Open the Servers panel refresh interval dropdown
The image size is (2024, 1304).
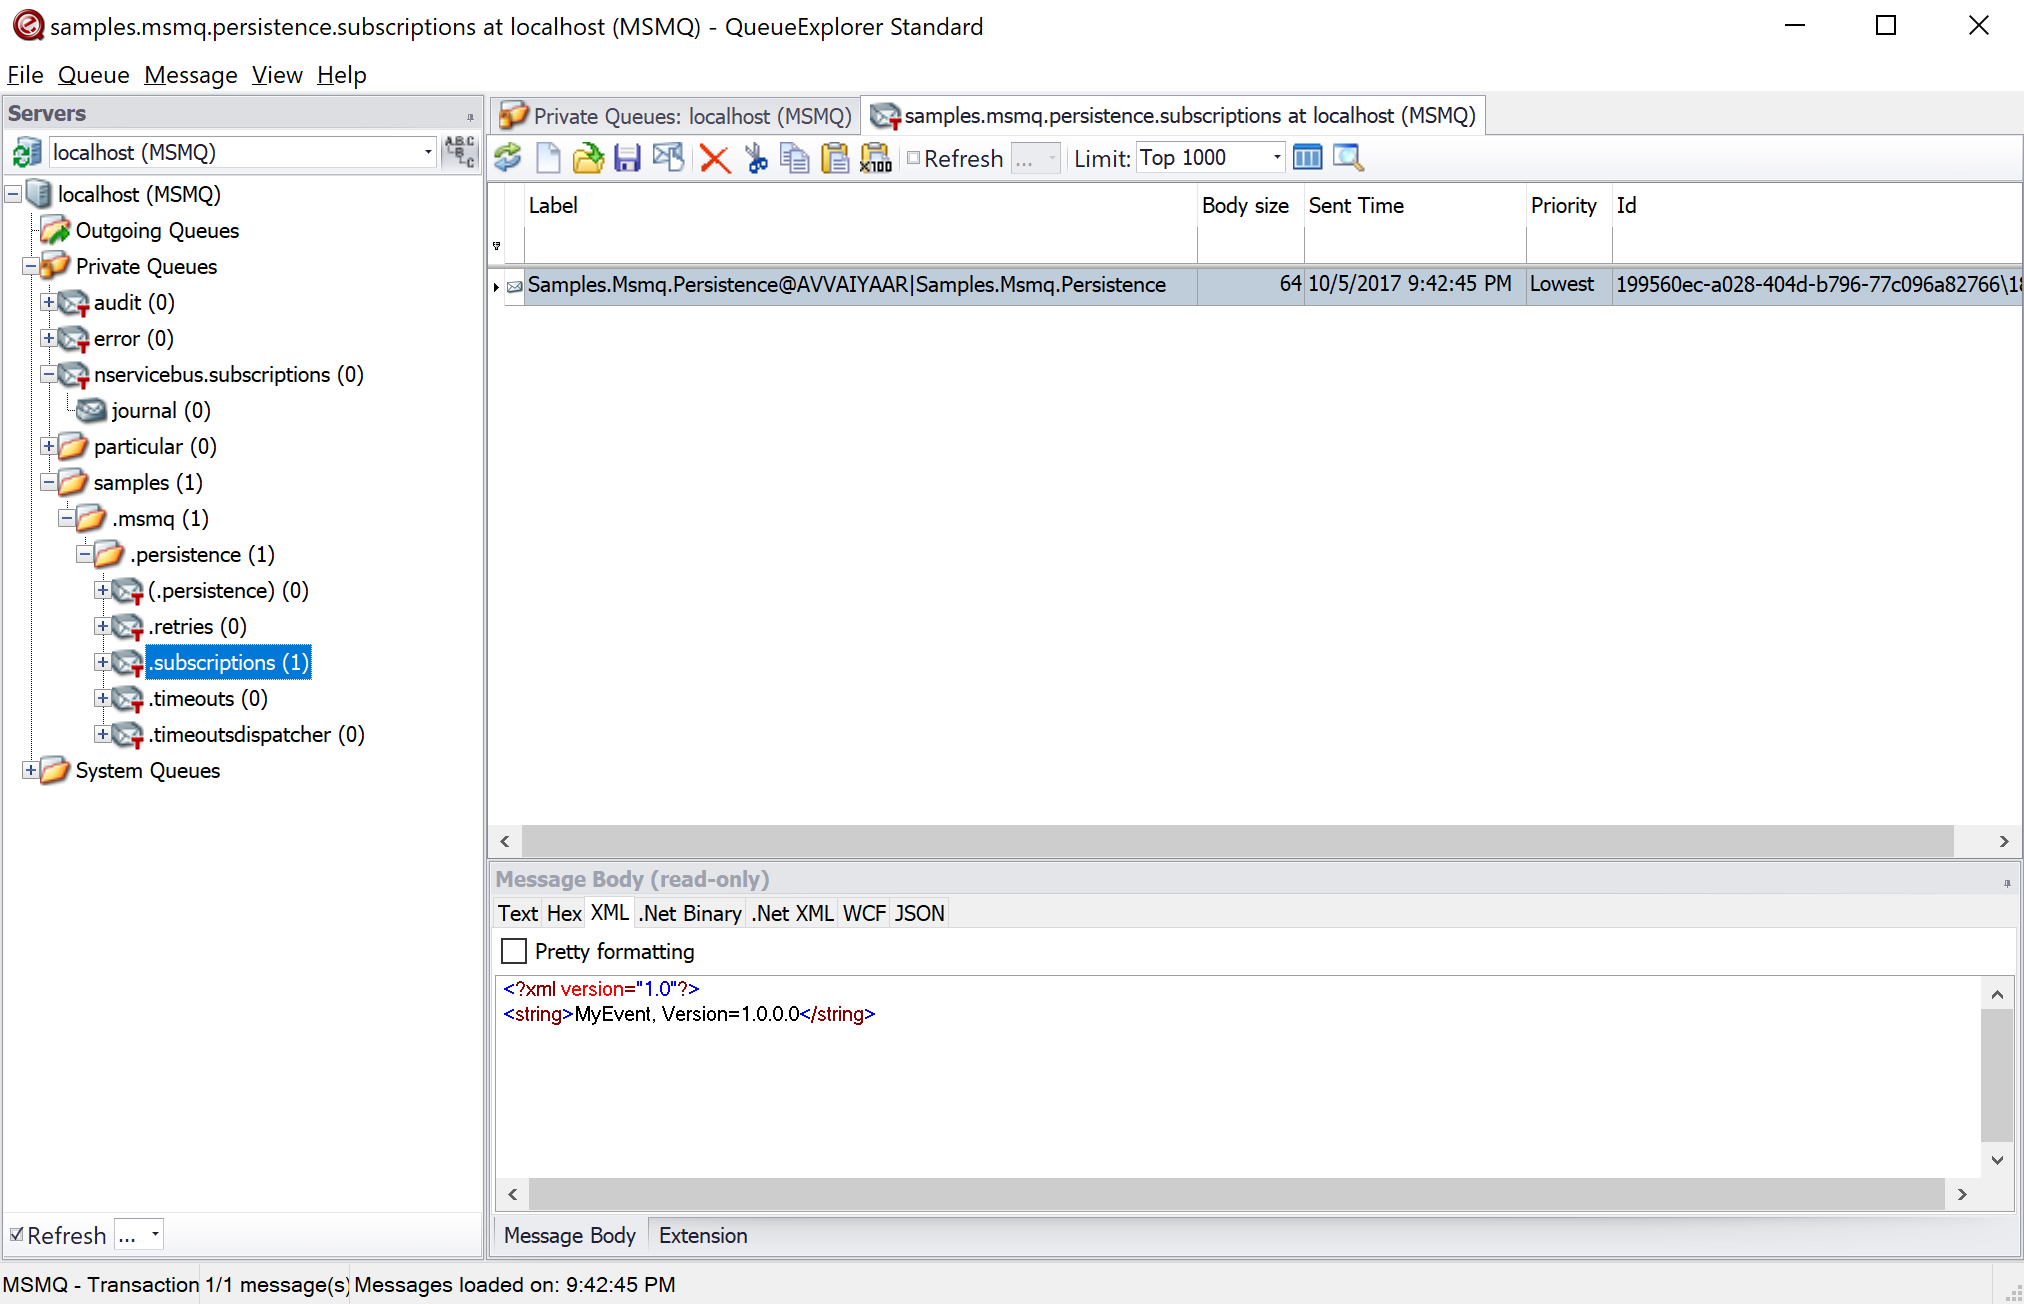(155, 1235)
